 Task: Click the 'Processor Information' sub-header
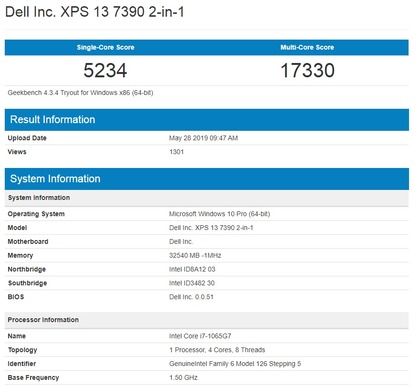[x=207, y=320]
